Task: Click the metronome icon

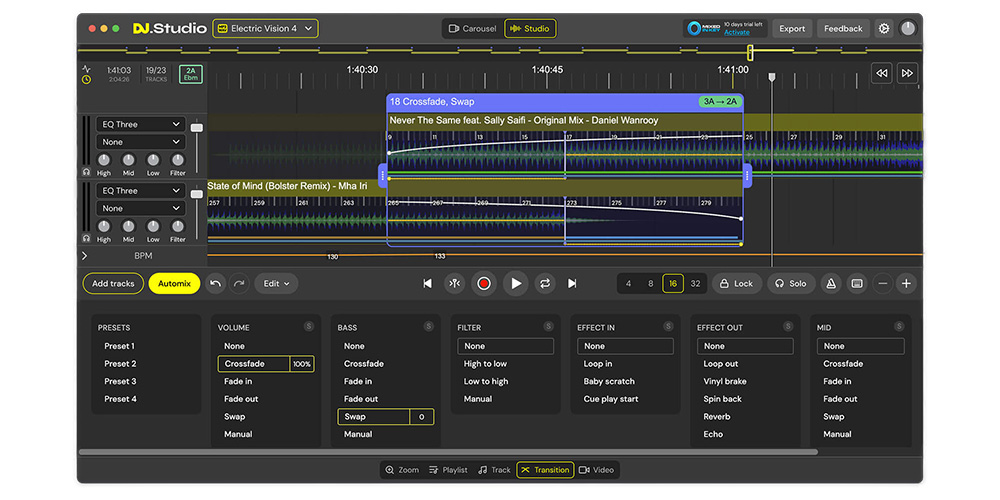Action: [x=830, y=284]
